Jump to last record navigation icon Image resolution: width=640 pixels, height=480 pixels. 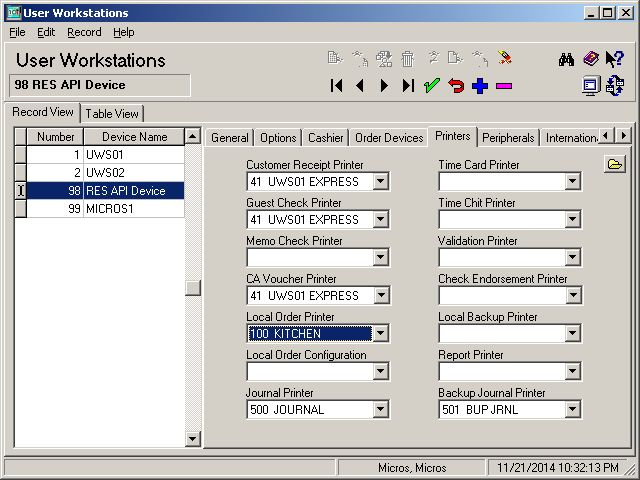(x=408, y=86)
